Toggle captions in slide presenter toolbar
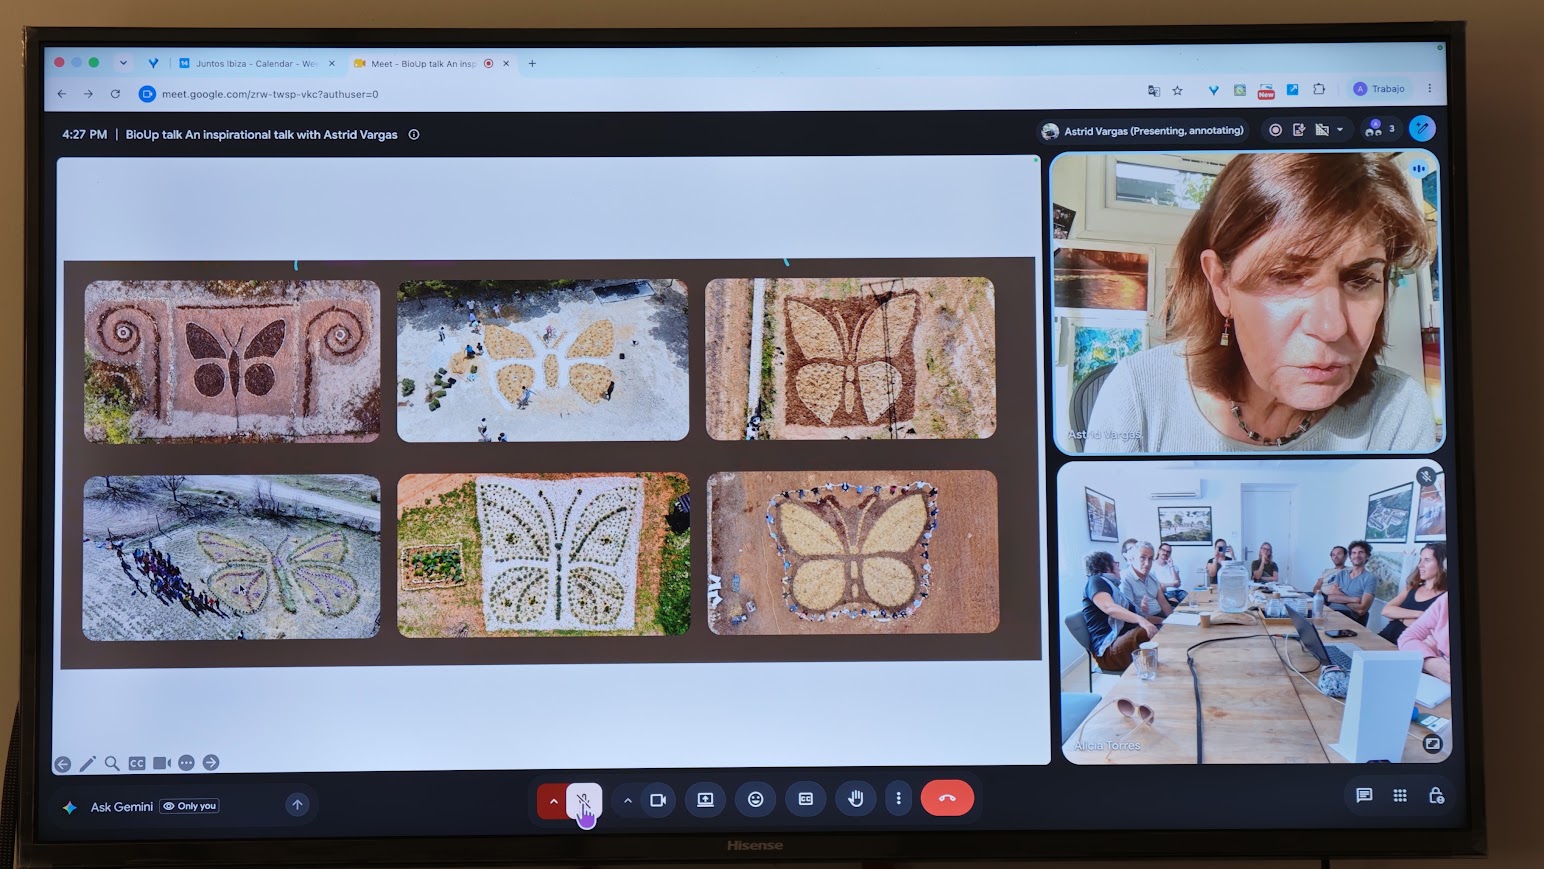The width and height of the screenshot is (1544, 869). click(137, 763)
